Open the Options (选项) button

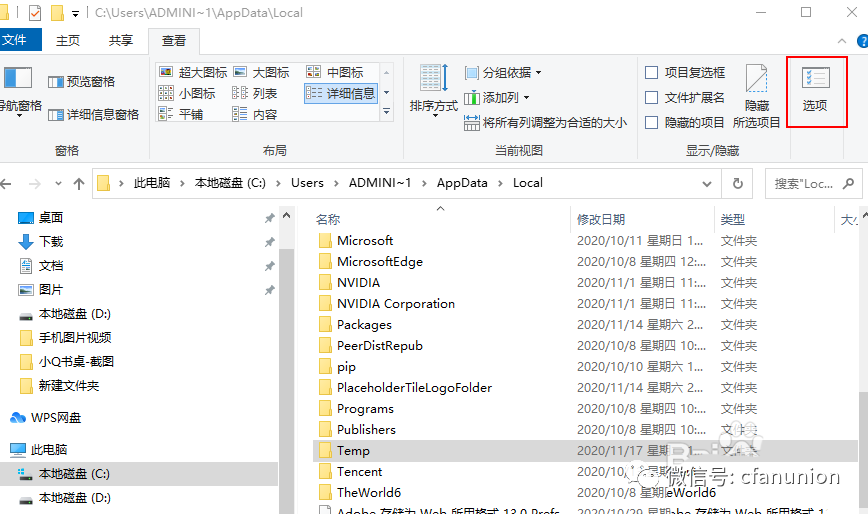pos(816,91)
